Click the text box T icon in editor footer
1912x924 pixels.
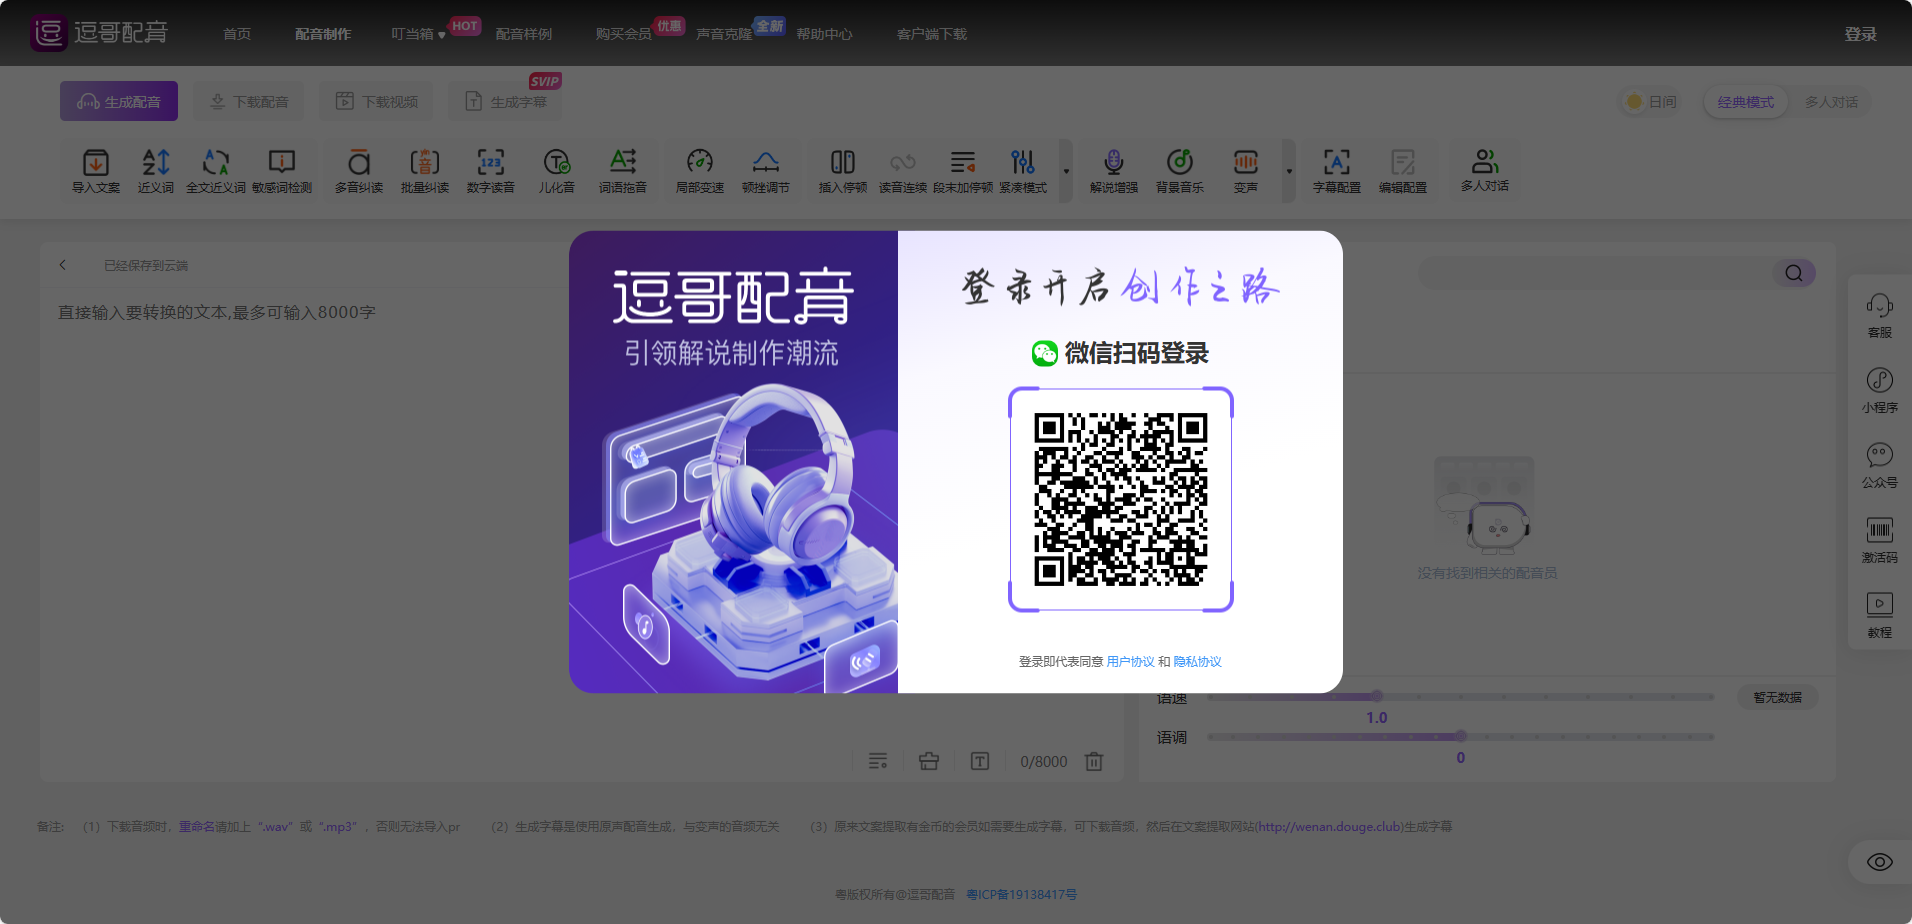(980, 762)
